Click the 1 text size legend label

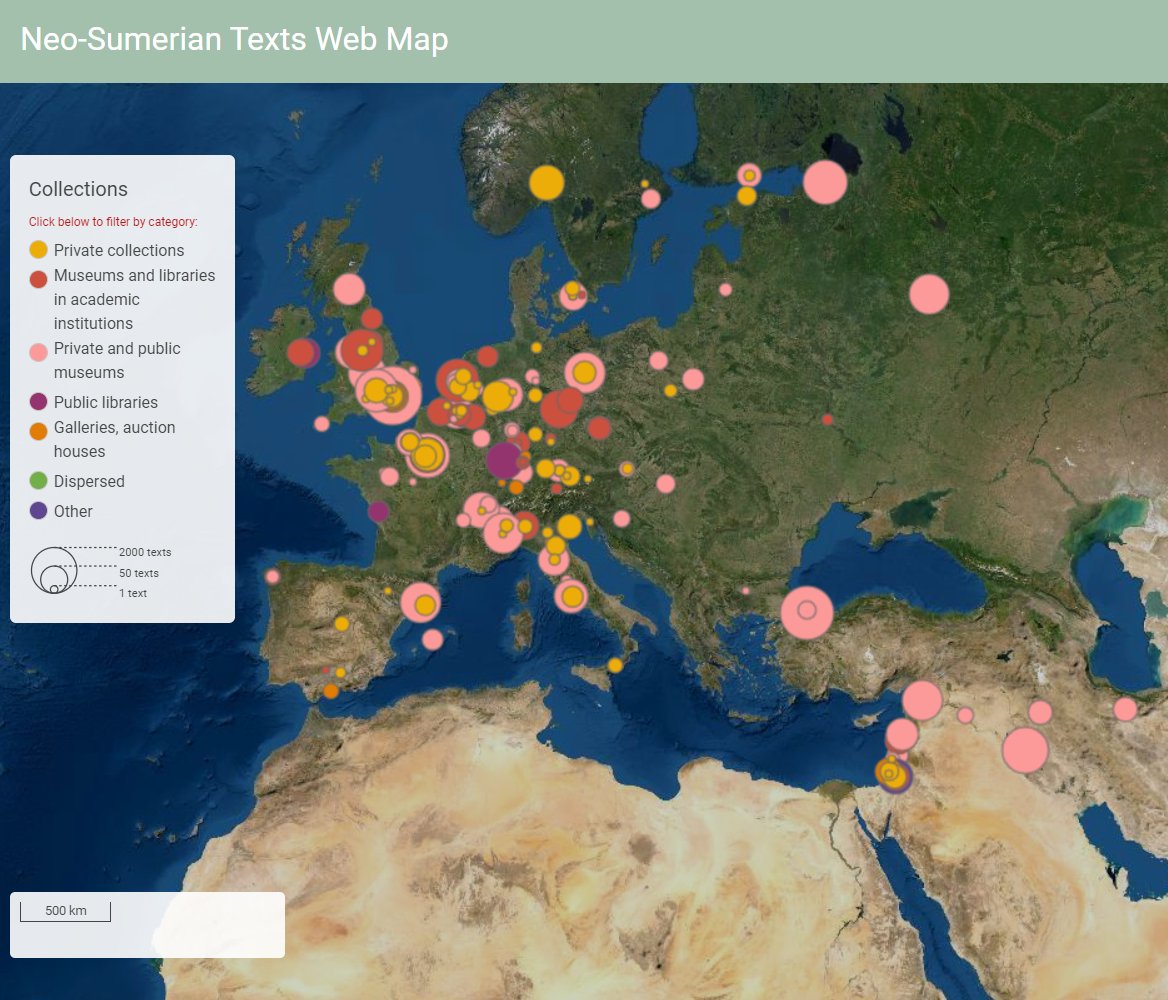133,593
